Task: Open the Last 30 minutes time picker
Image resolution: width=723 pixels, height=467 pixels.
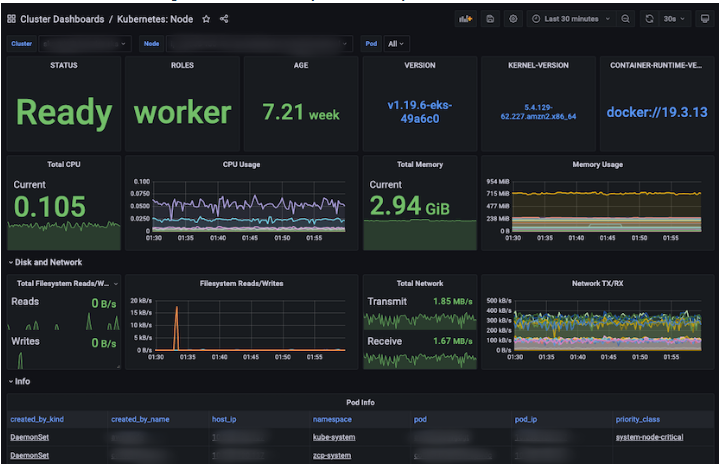Action: click(571, 19)
